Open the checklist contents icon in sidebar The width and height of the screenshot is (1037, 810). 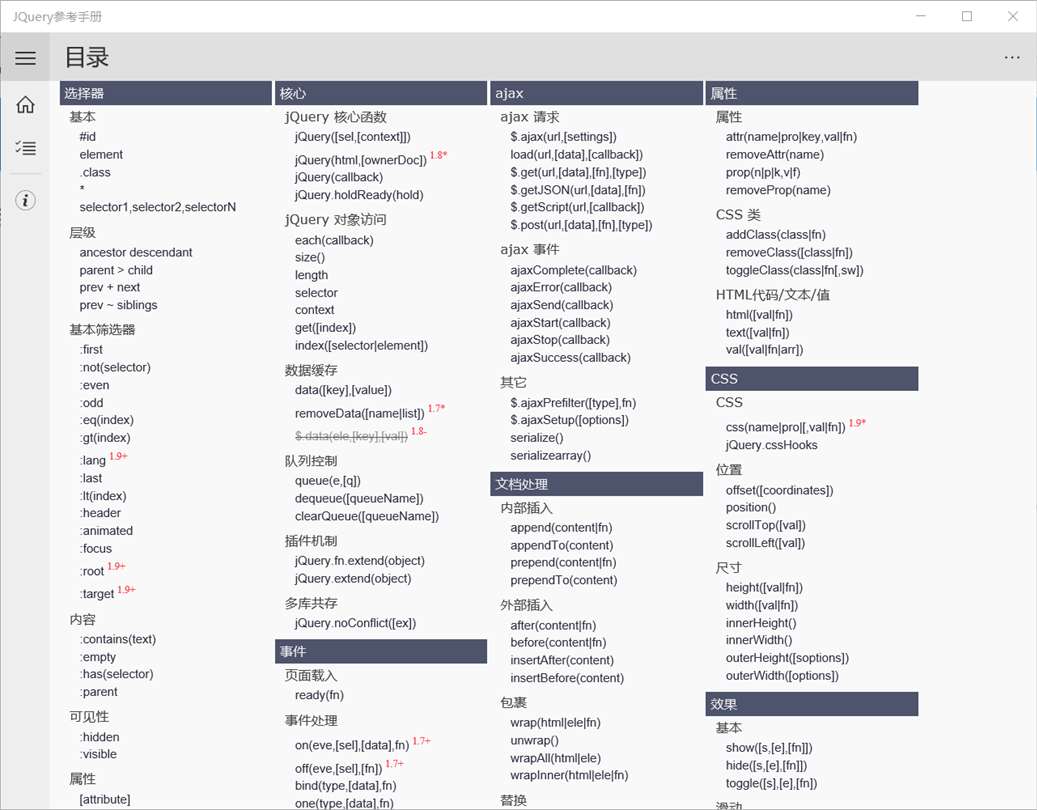coord(25,147)
